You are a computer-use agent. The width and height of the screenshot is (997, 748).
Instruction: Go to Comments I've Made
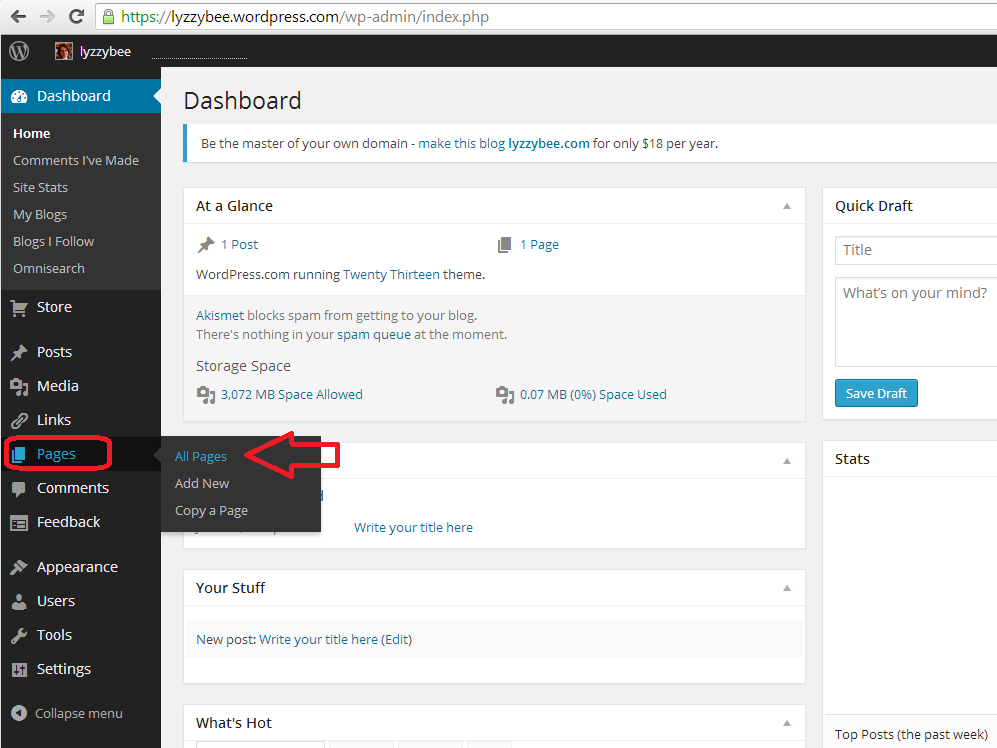click(76, 160)
